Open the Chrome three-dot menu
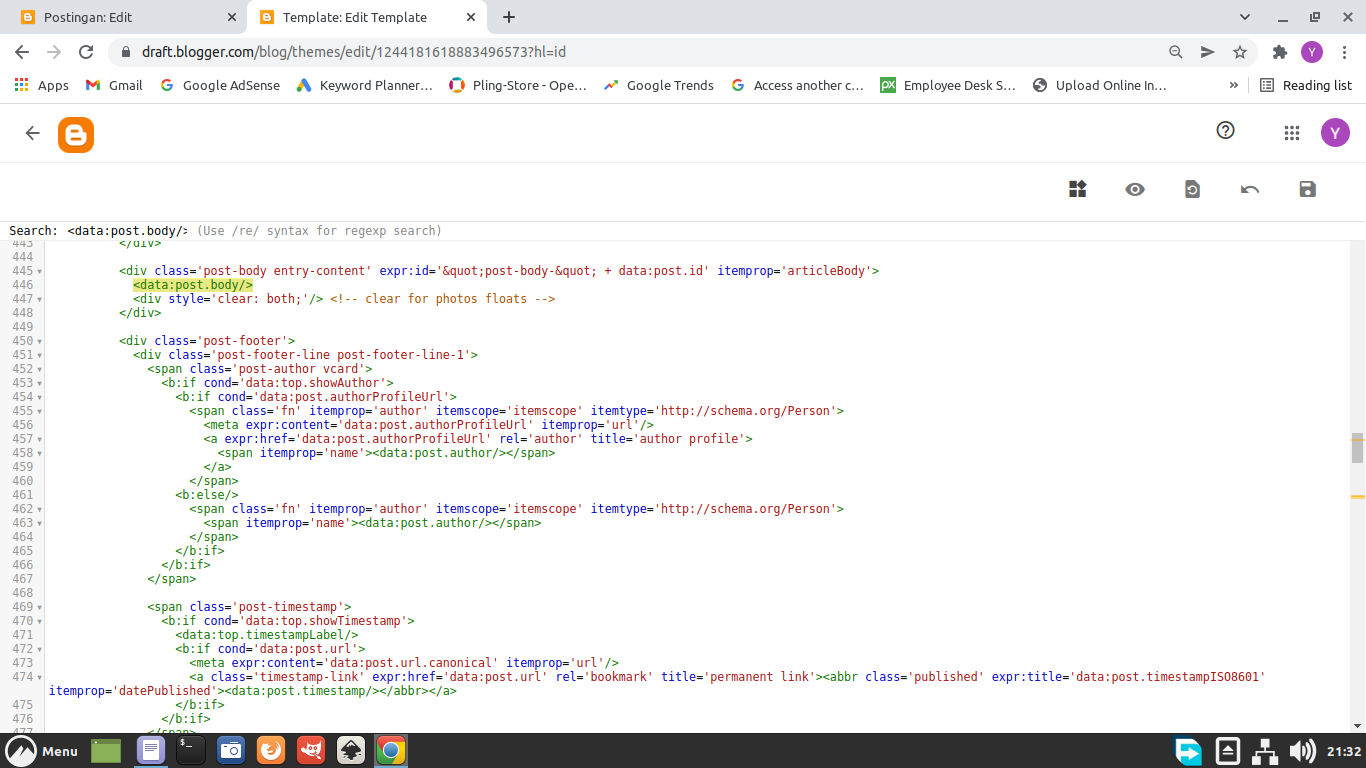 pyautogui.click(x=1344, y=52)
